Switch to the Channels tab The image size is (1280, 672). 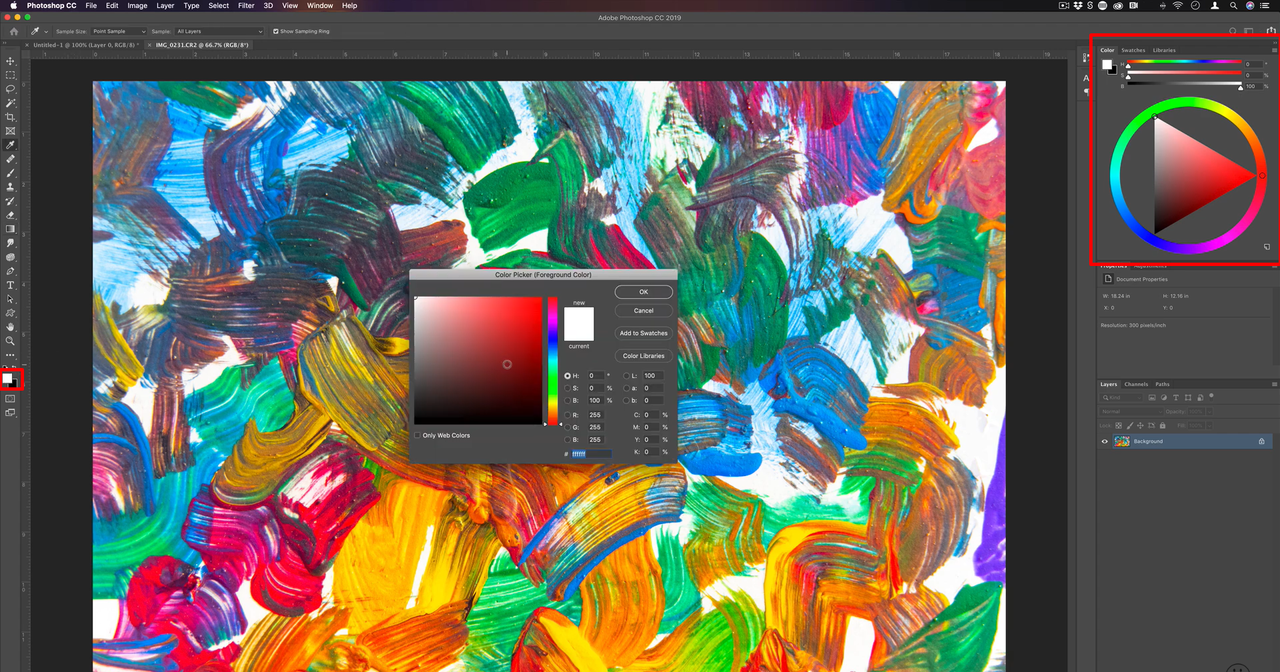pos(1136,384)
